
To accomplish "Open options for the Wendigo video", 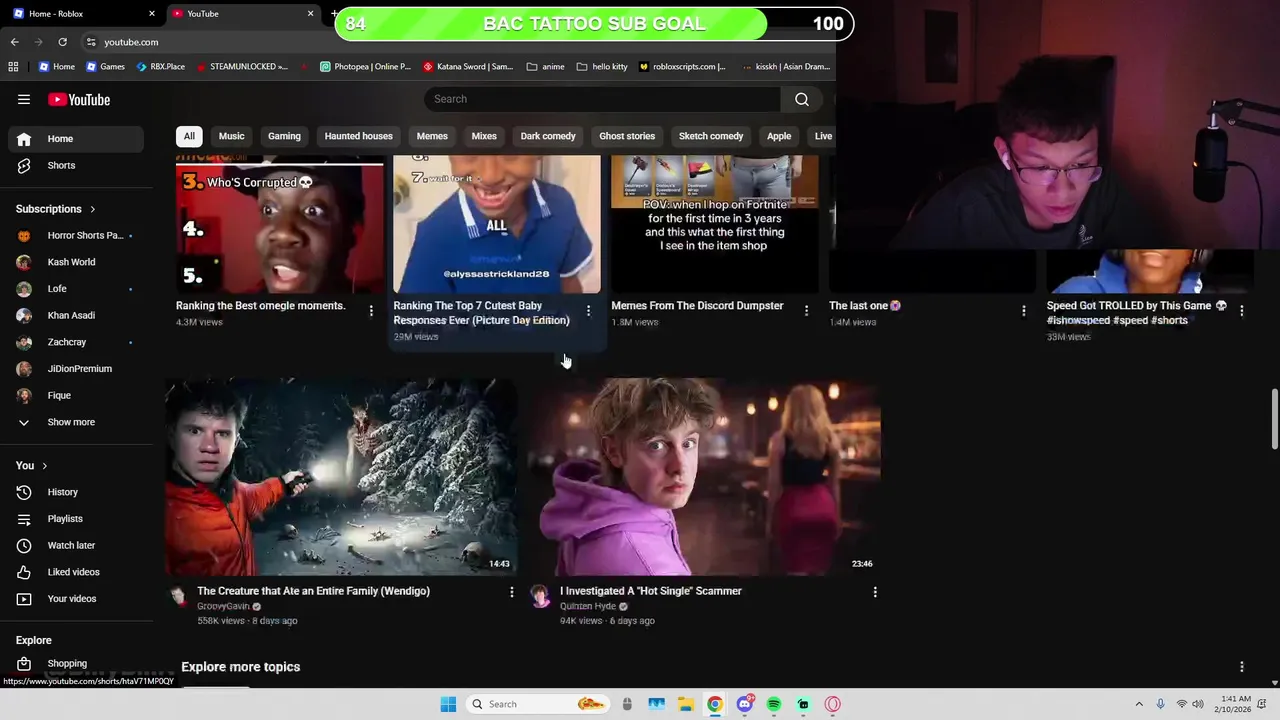I will tap(511, 592).
